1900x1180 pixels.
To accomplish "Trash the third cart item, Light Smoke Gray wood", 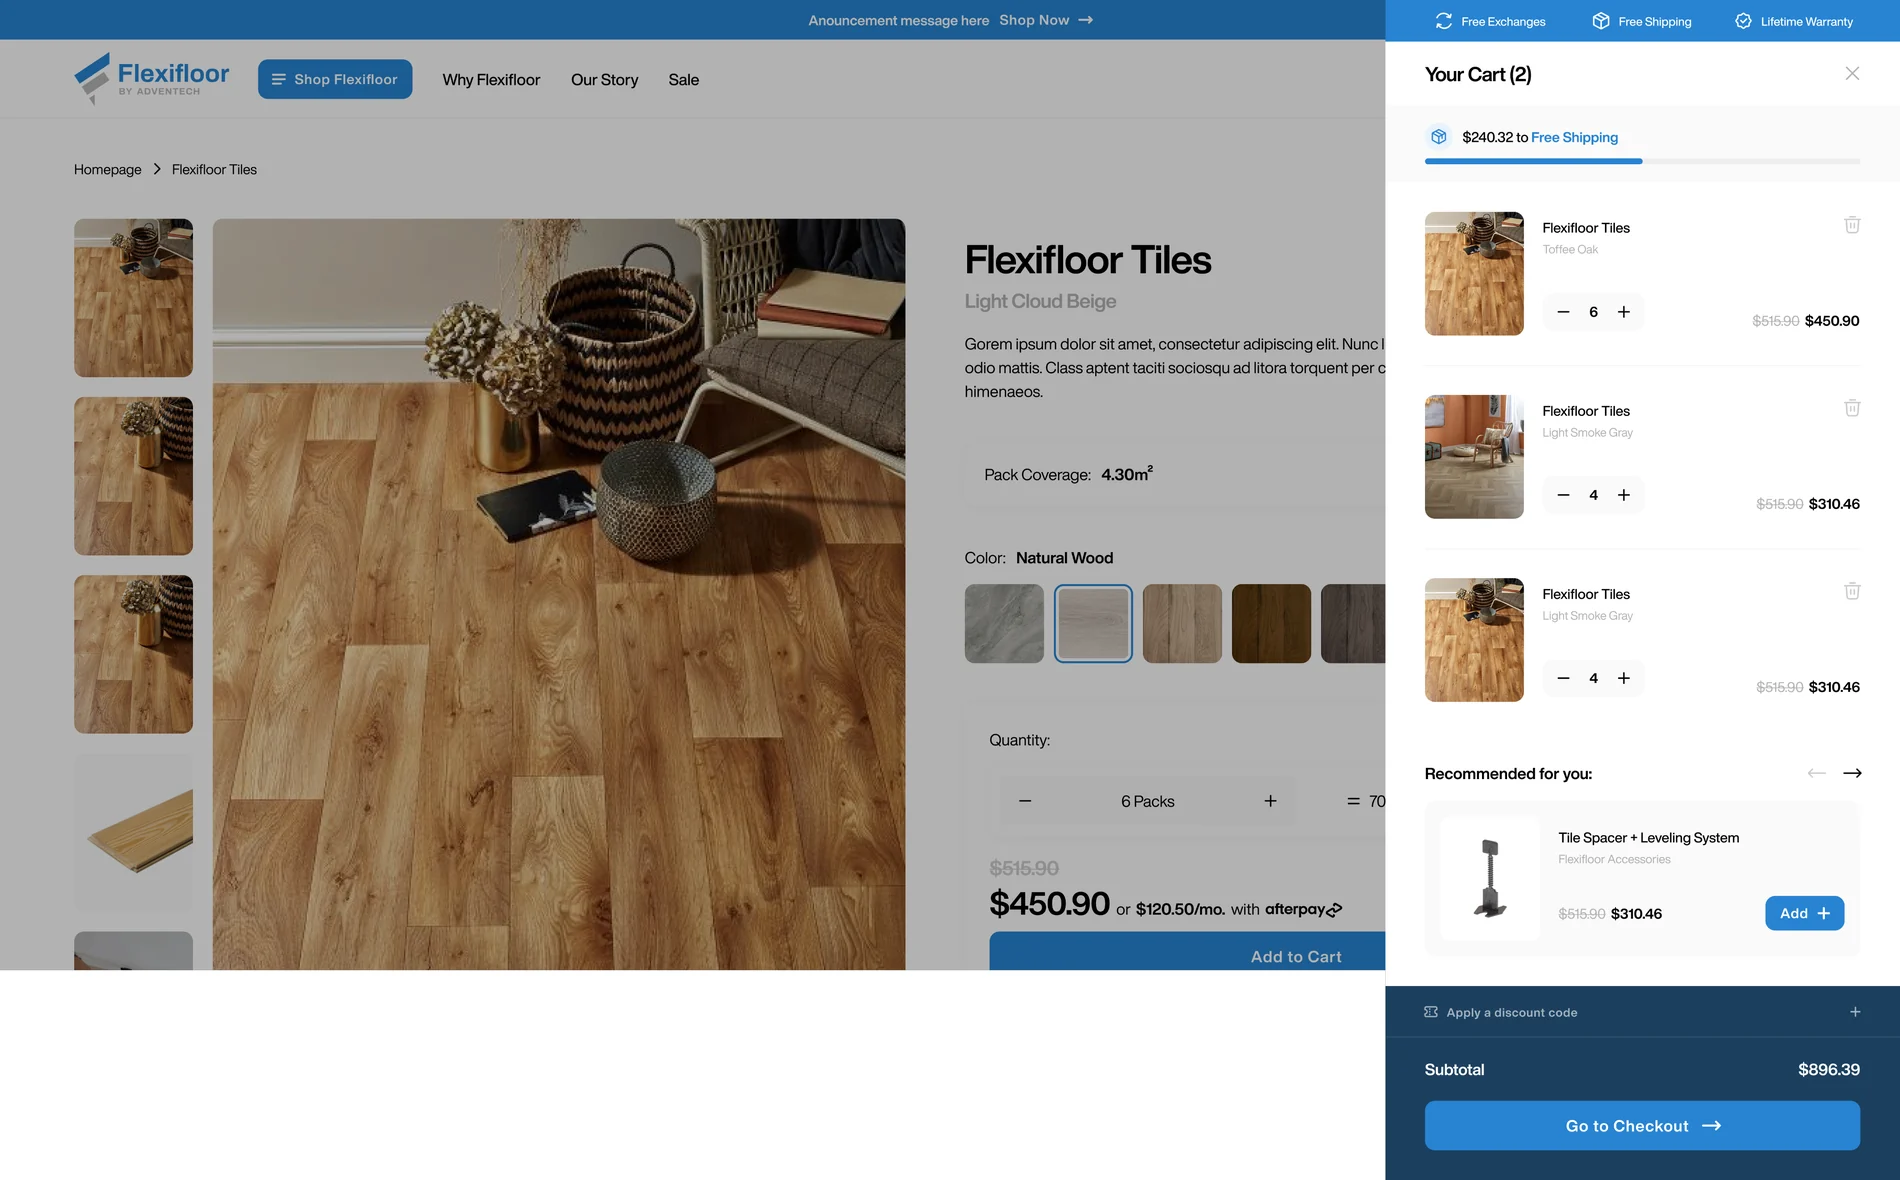I will click(1852, 591).
